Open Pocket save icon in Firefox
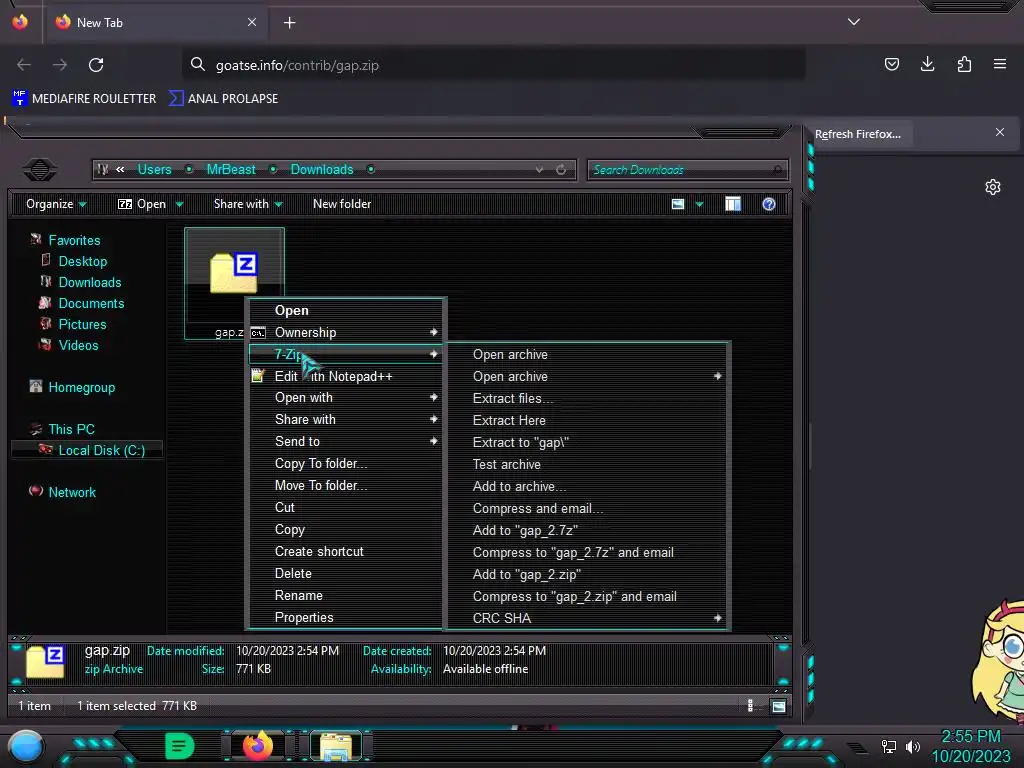 click(x=891, y=64)
